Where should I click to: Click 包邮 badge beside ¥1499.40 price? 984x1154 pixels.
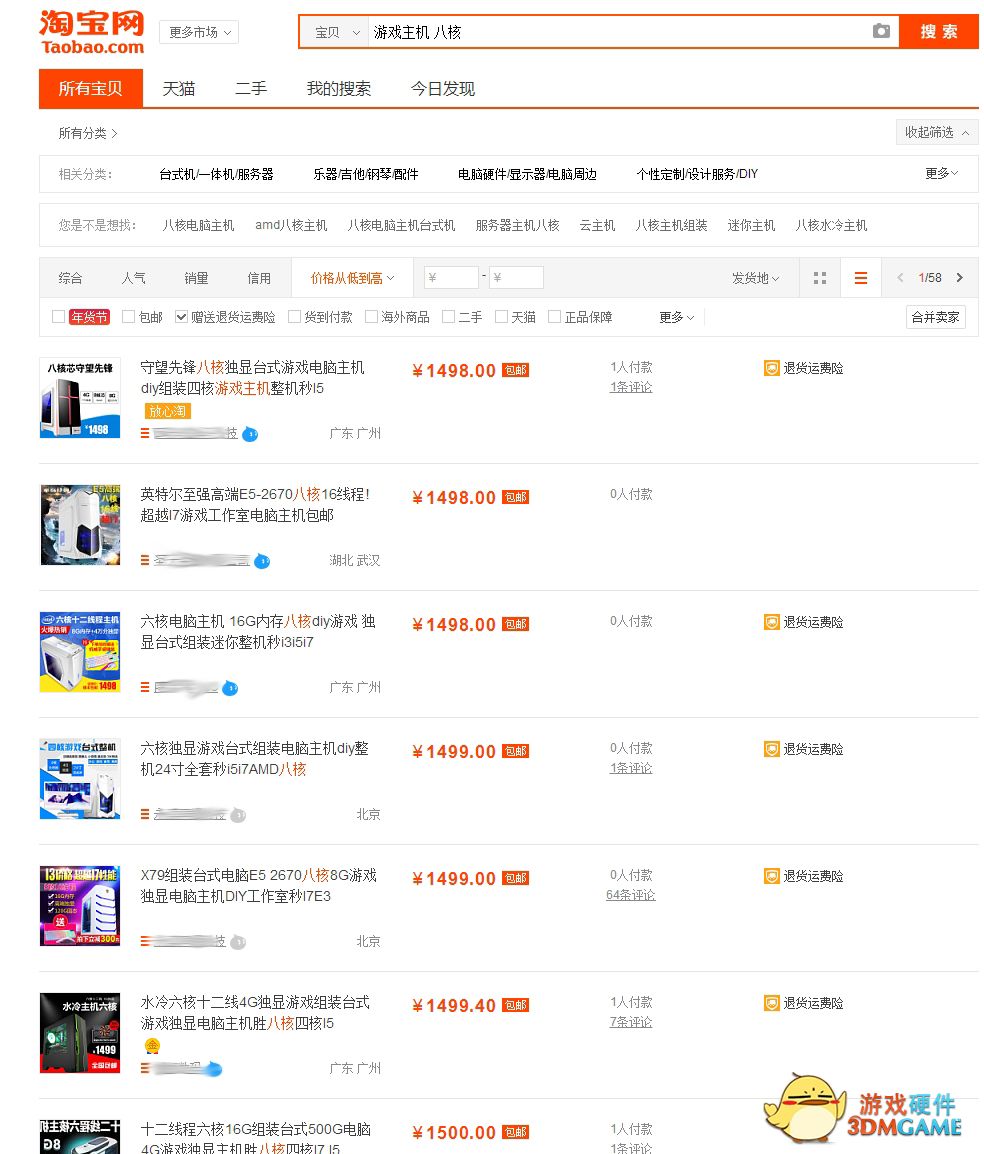(x=515, y=1005)
